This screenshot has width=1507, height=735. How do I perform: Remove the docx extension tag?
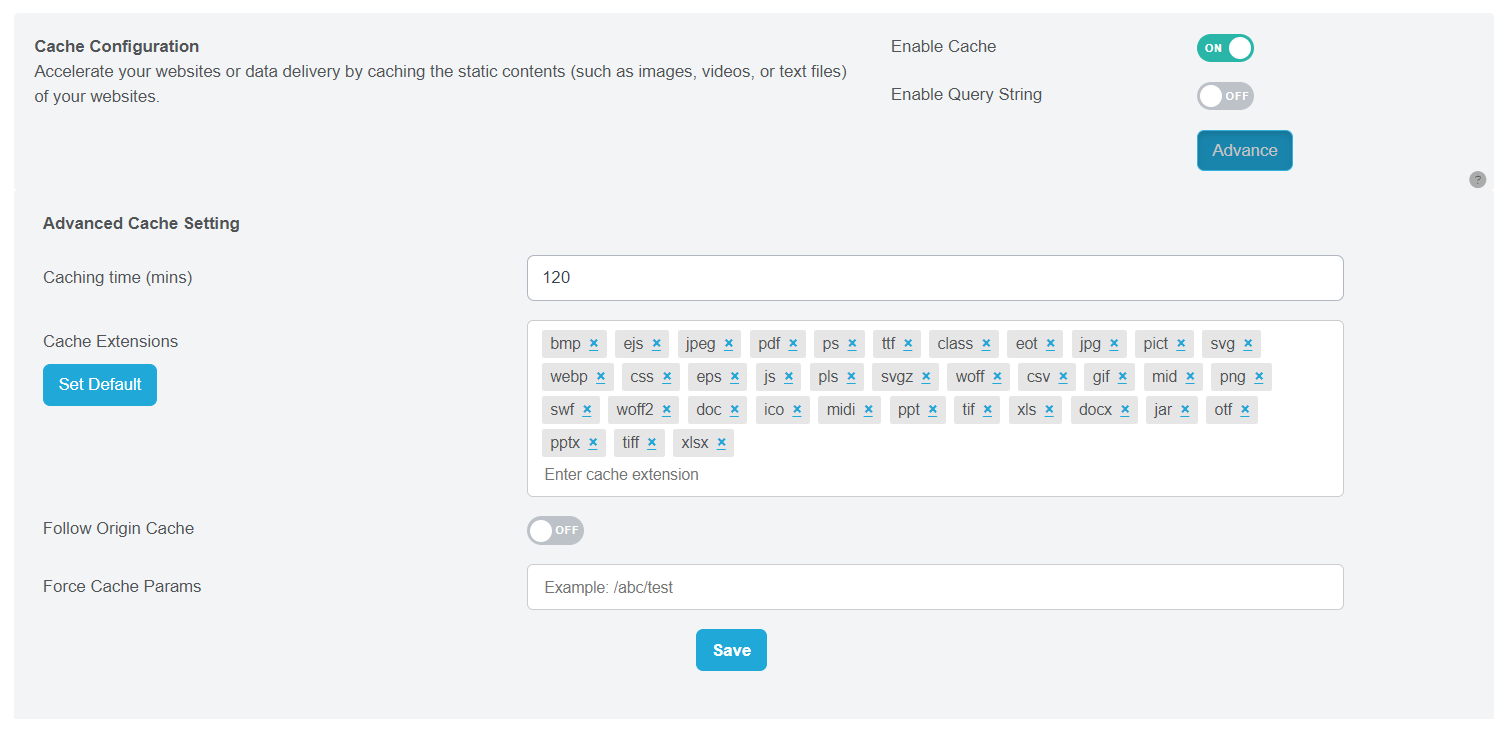point(1125,410)
